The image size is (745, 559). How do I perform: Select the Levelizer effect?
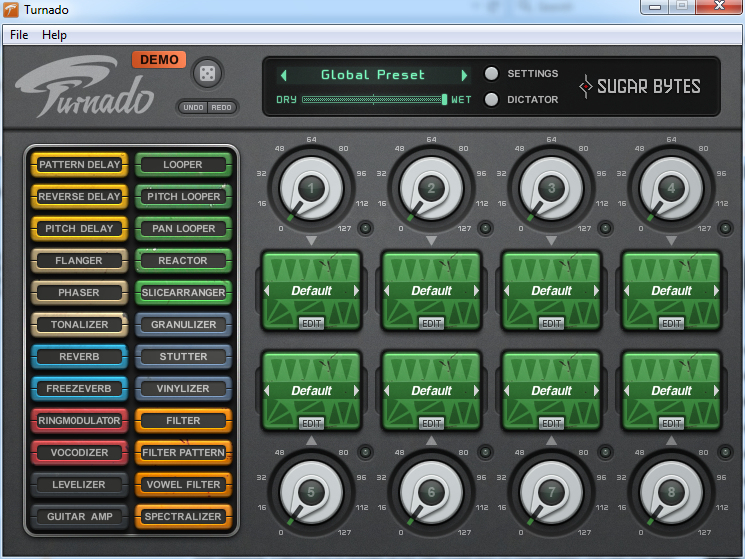(x=79, y=484)
